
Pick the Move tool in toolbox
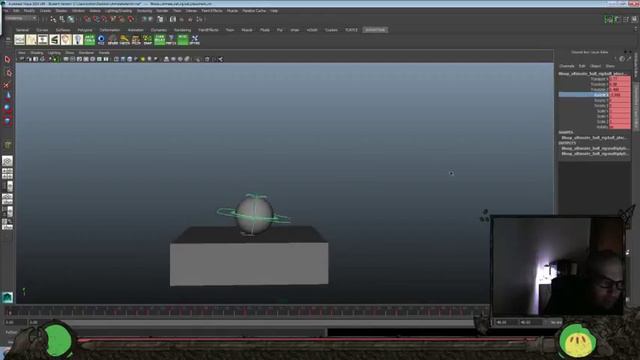7,96
